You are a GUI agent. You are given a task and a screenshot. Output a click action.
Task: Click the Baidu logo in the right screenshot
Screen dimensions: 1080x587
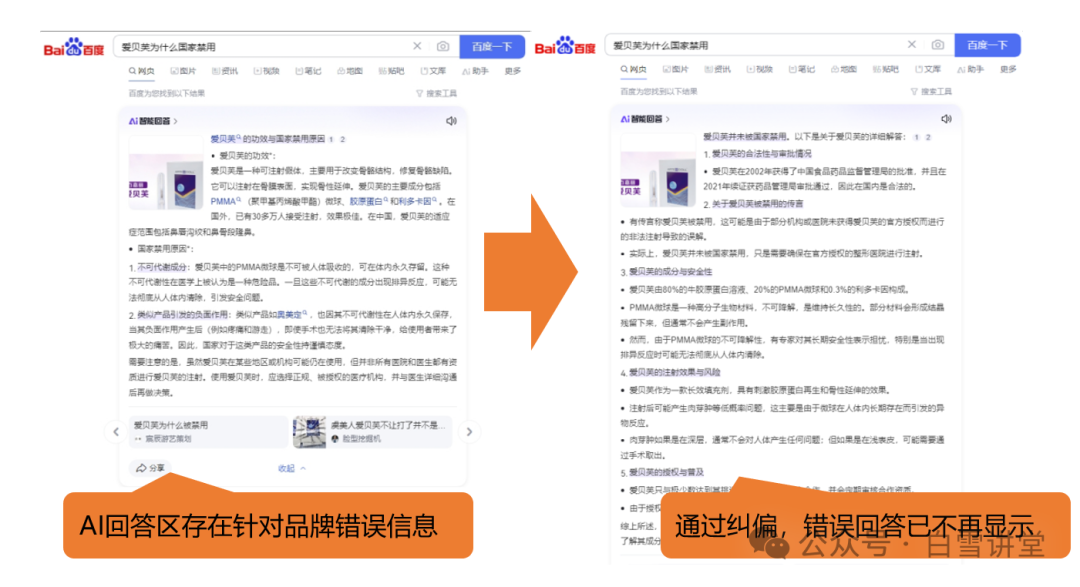coord(565,46)
